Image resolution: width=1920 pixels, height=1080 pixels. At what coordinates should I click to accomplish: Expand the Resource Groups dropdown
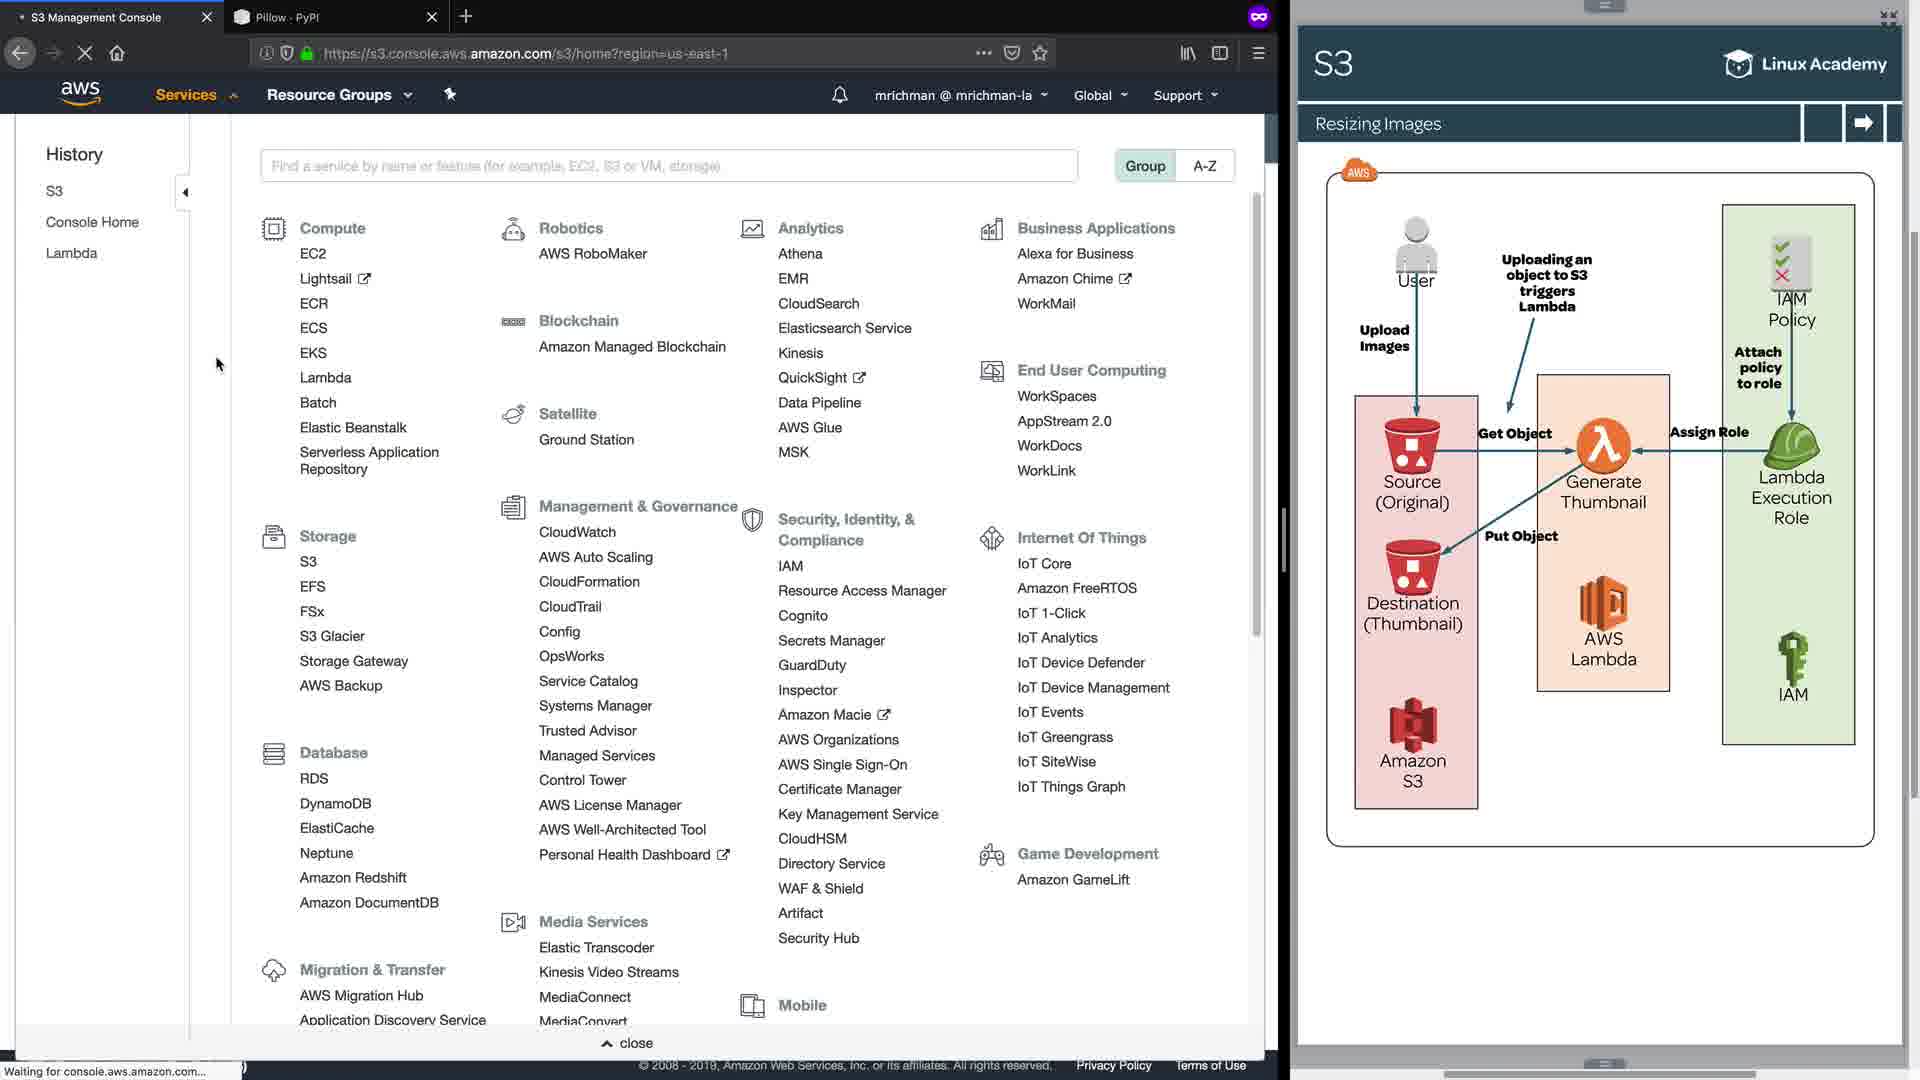339,95
